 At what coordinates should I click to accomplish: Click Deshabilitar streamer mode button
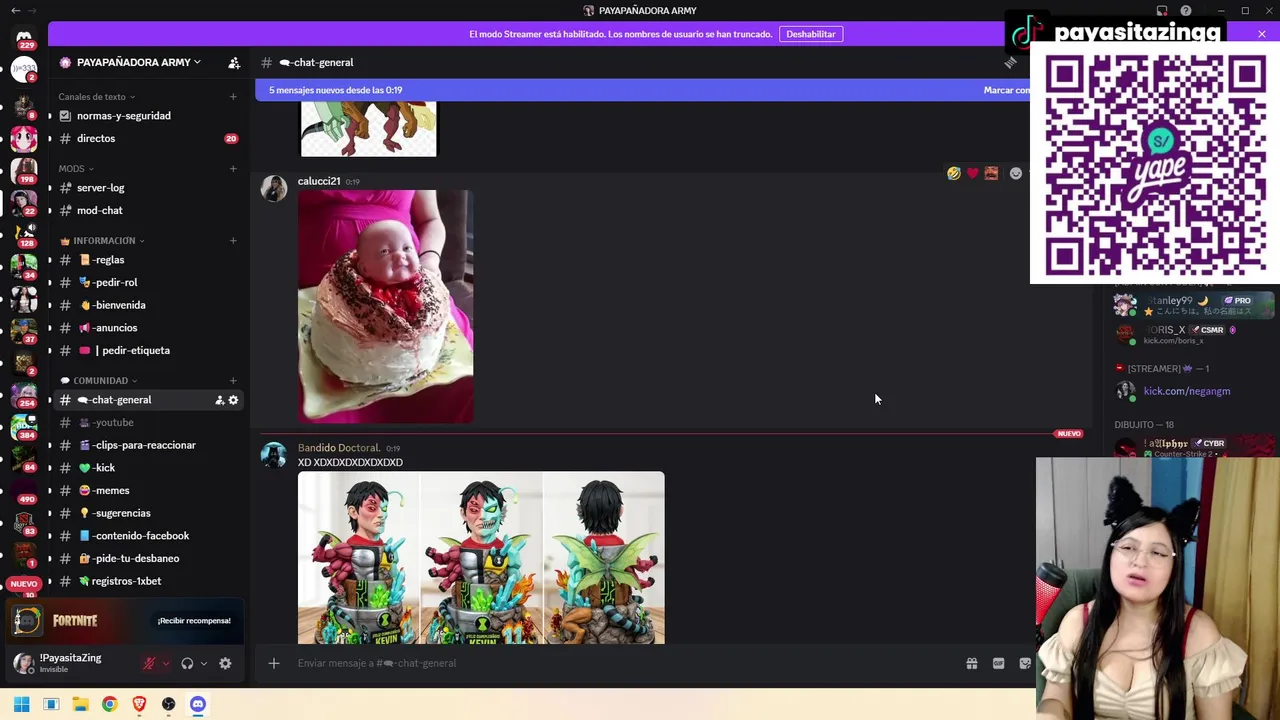(810, 34)
